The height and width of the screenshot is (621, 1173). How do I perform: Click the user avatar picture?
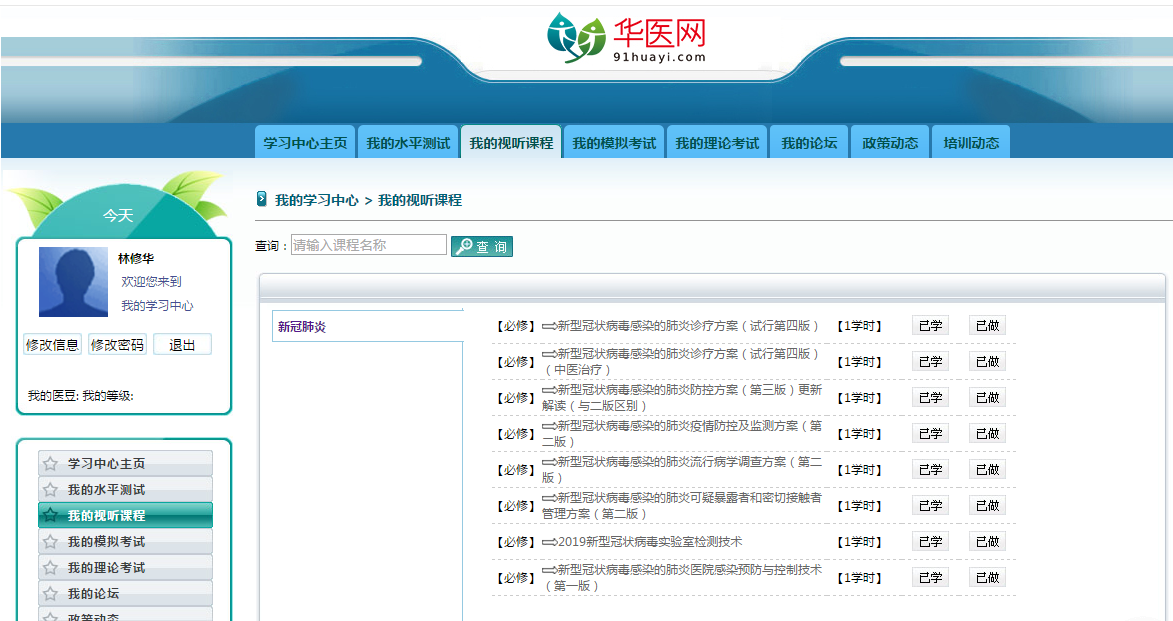[73, 282]
